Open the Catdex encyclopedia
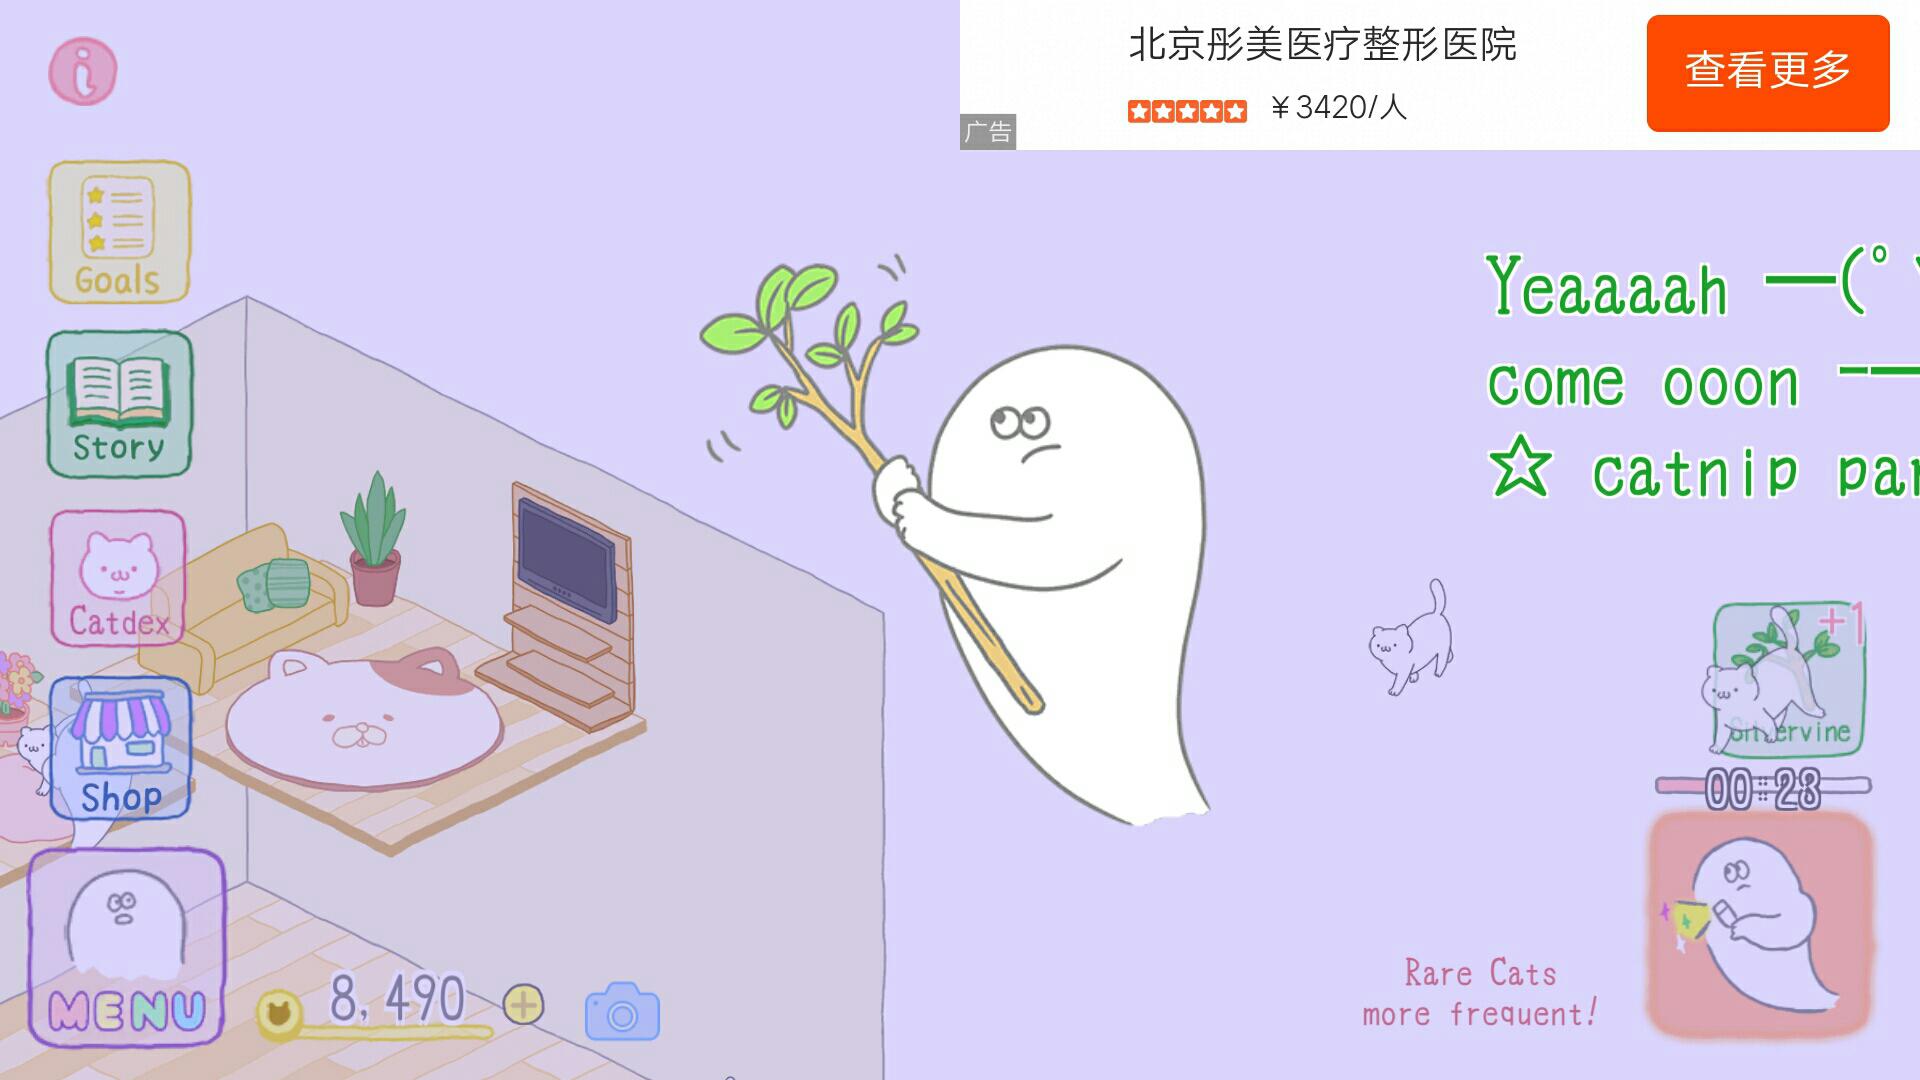Screen dimensions: 1920x1080 click(117, 576)
